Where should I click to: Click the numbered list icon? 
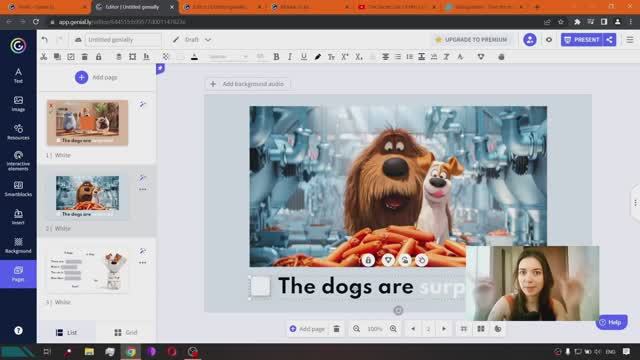409,57
